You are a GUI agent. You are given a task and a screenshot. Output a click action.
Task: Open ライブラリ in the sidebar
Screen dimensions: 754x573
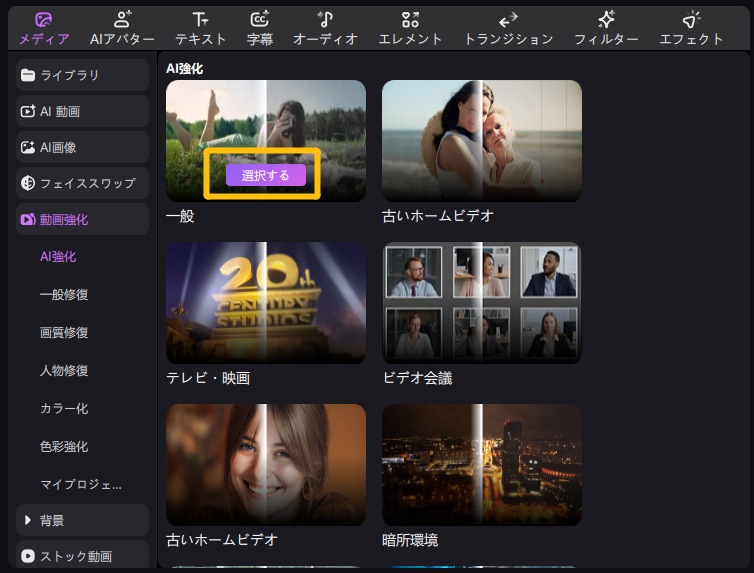pos(82,75)
